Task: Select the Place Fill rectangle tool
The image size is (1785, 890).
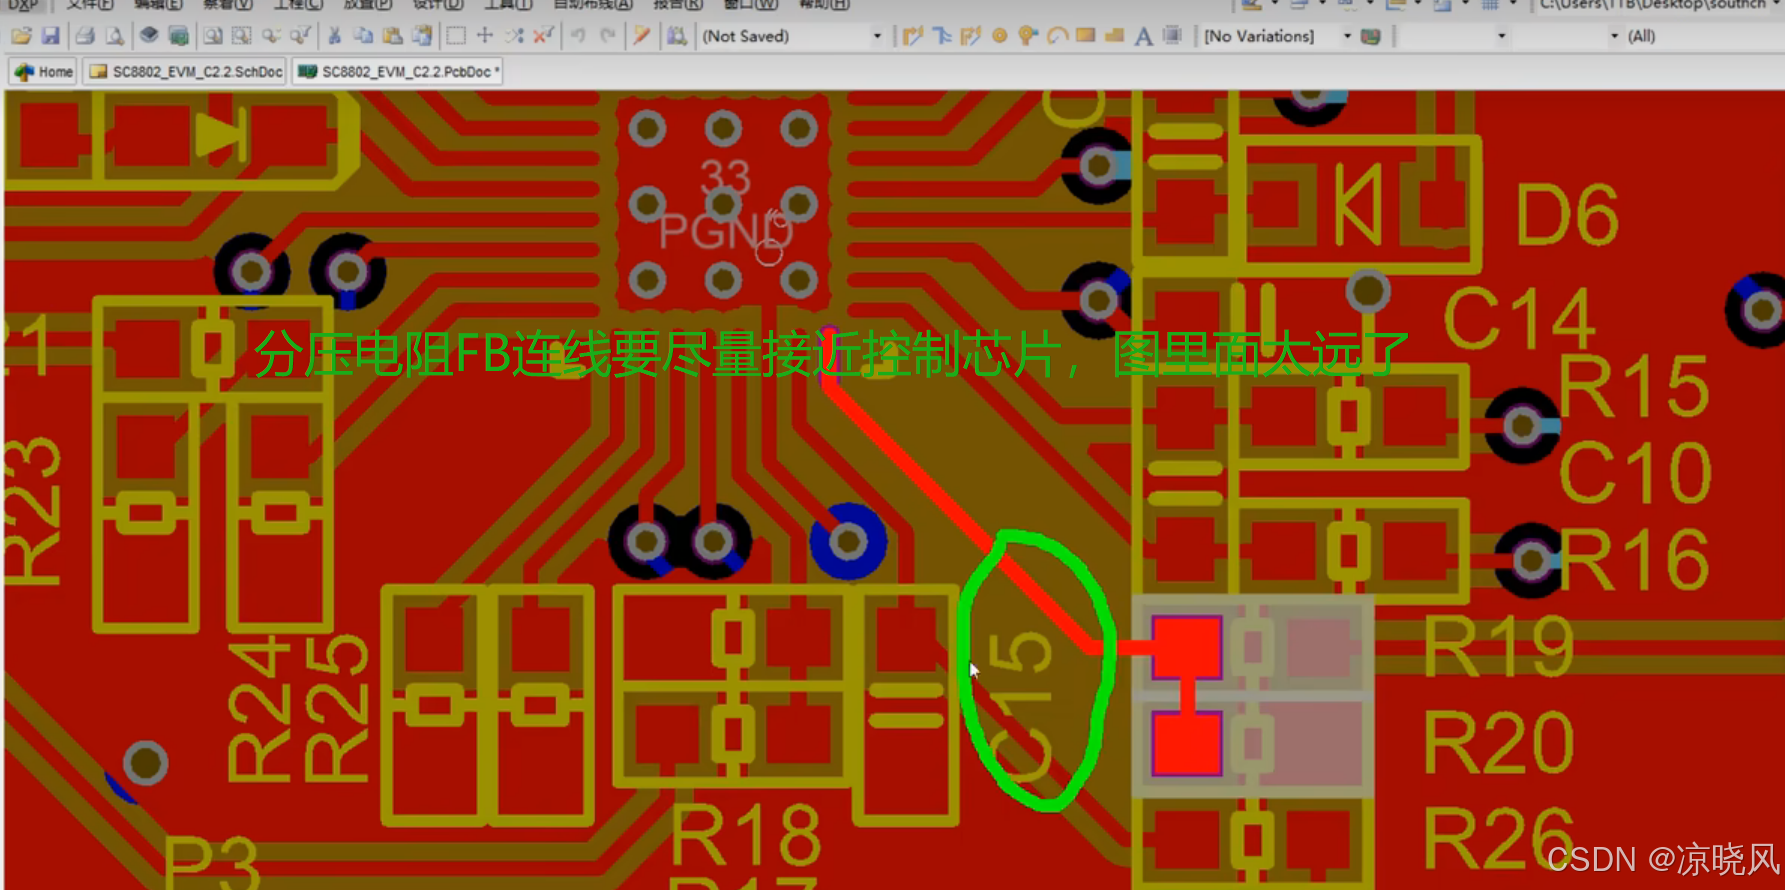Action: pos(1086,36)
